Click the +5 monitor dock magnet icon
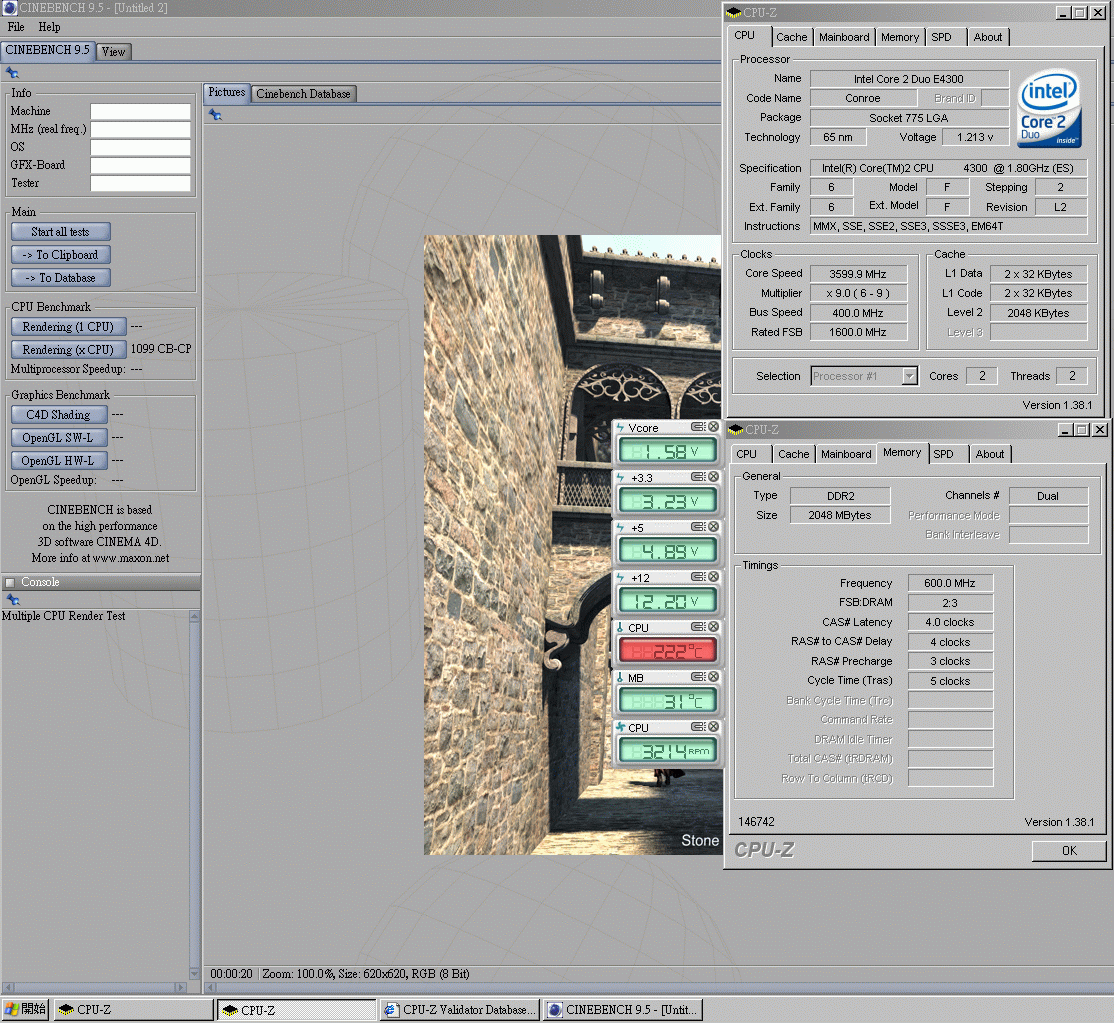Viewport: 1114px width, 1023px height. [x=698, y=526]
